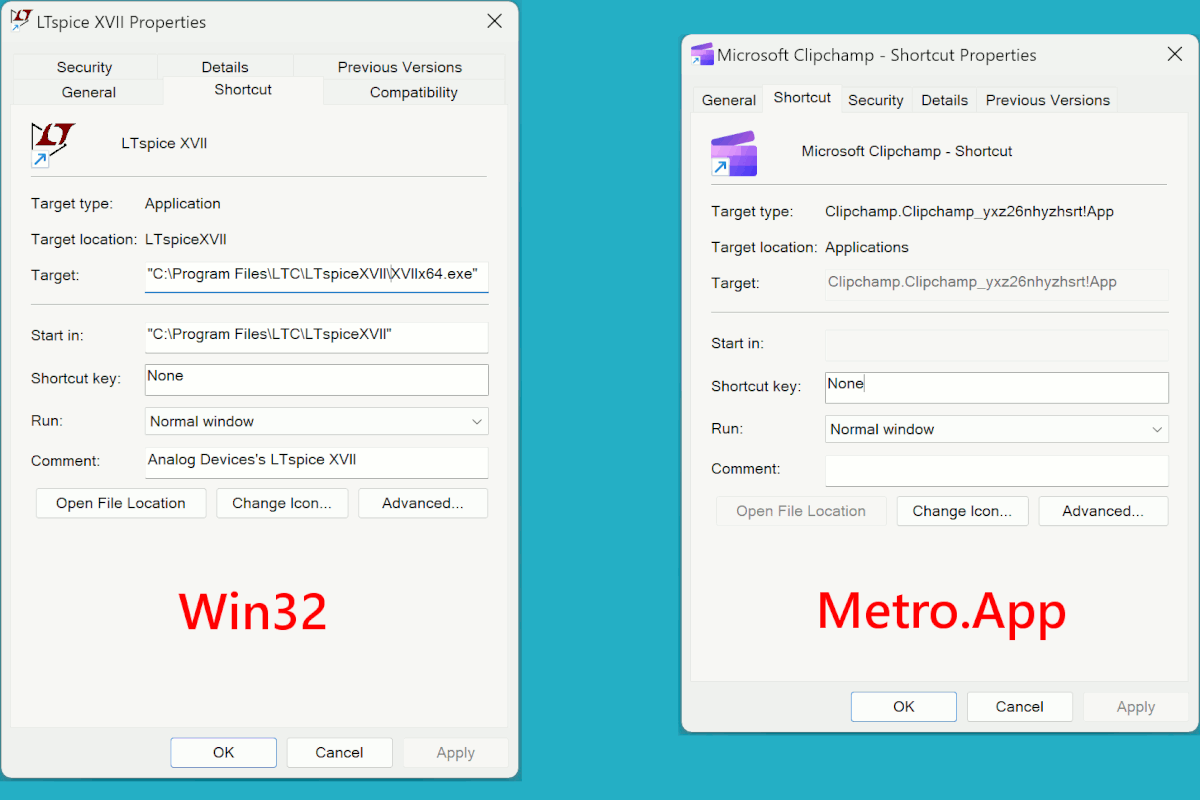Switch to Previous Versions tab in LTspice window

point(400,67)
